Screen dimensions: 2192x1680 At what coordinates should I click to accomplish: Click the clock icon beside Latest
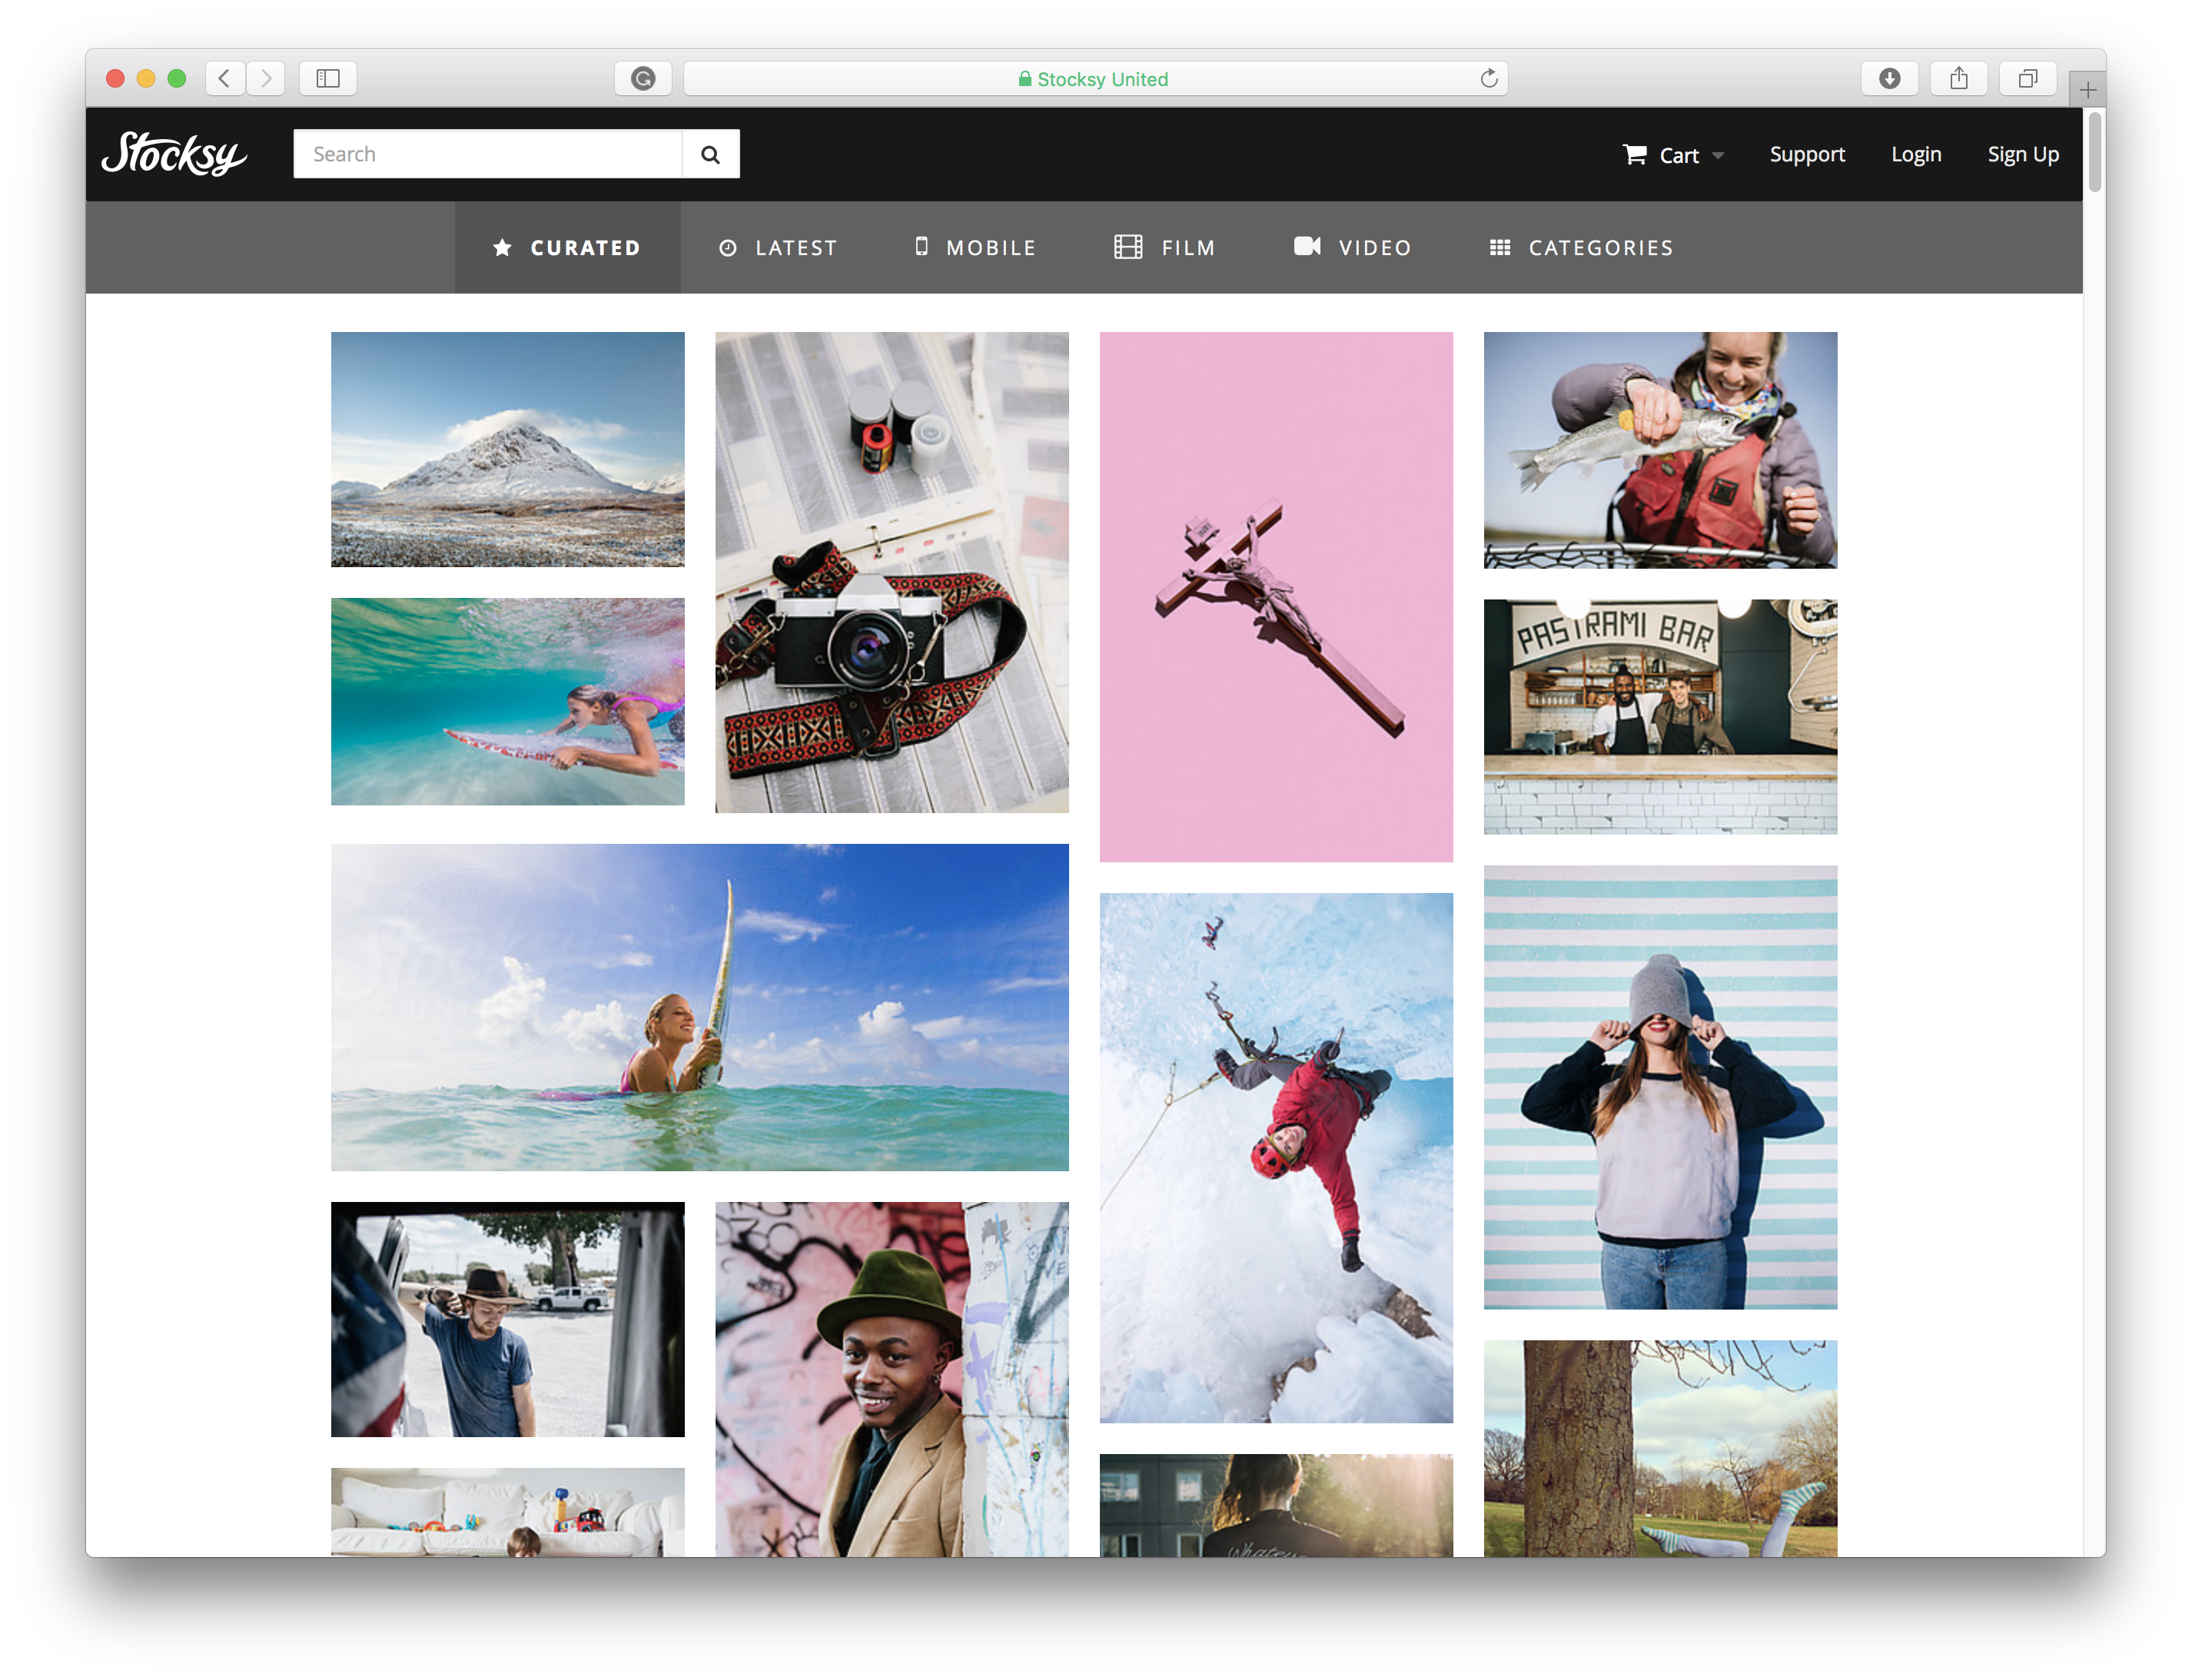(x=728, y=248)
